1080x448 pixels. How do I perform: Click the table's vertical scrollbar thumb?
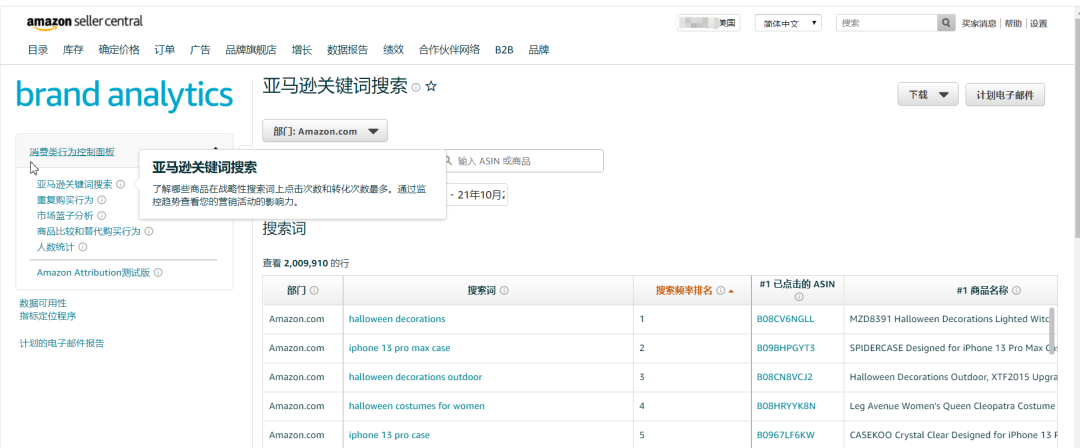point(1052,329)
